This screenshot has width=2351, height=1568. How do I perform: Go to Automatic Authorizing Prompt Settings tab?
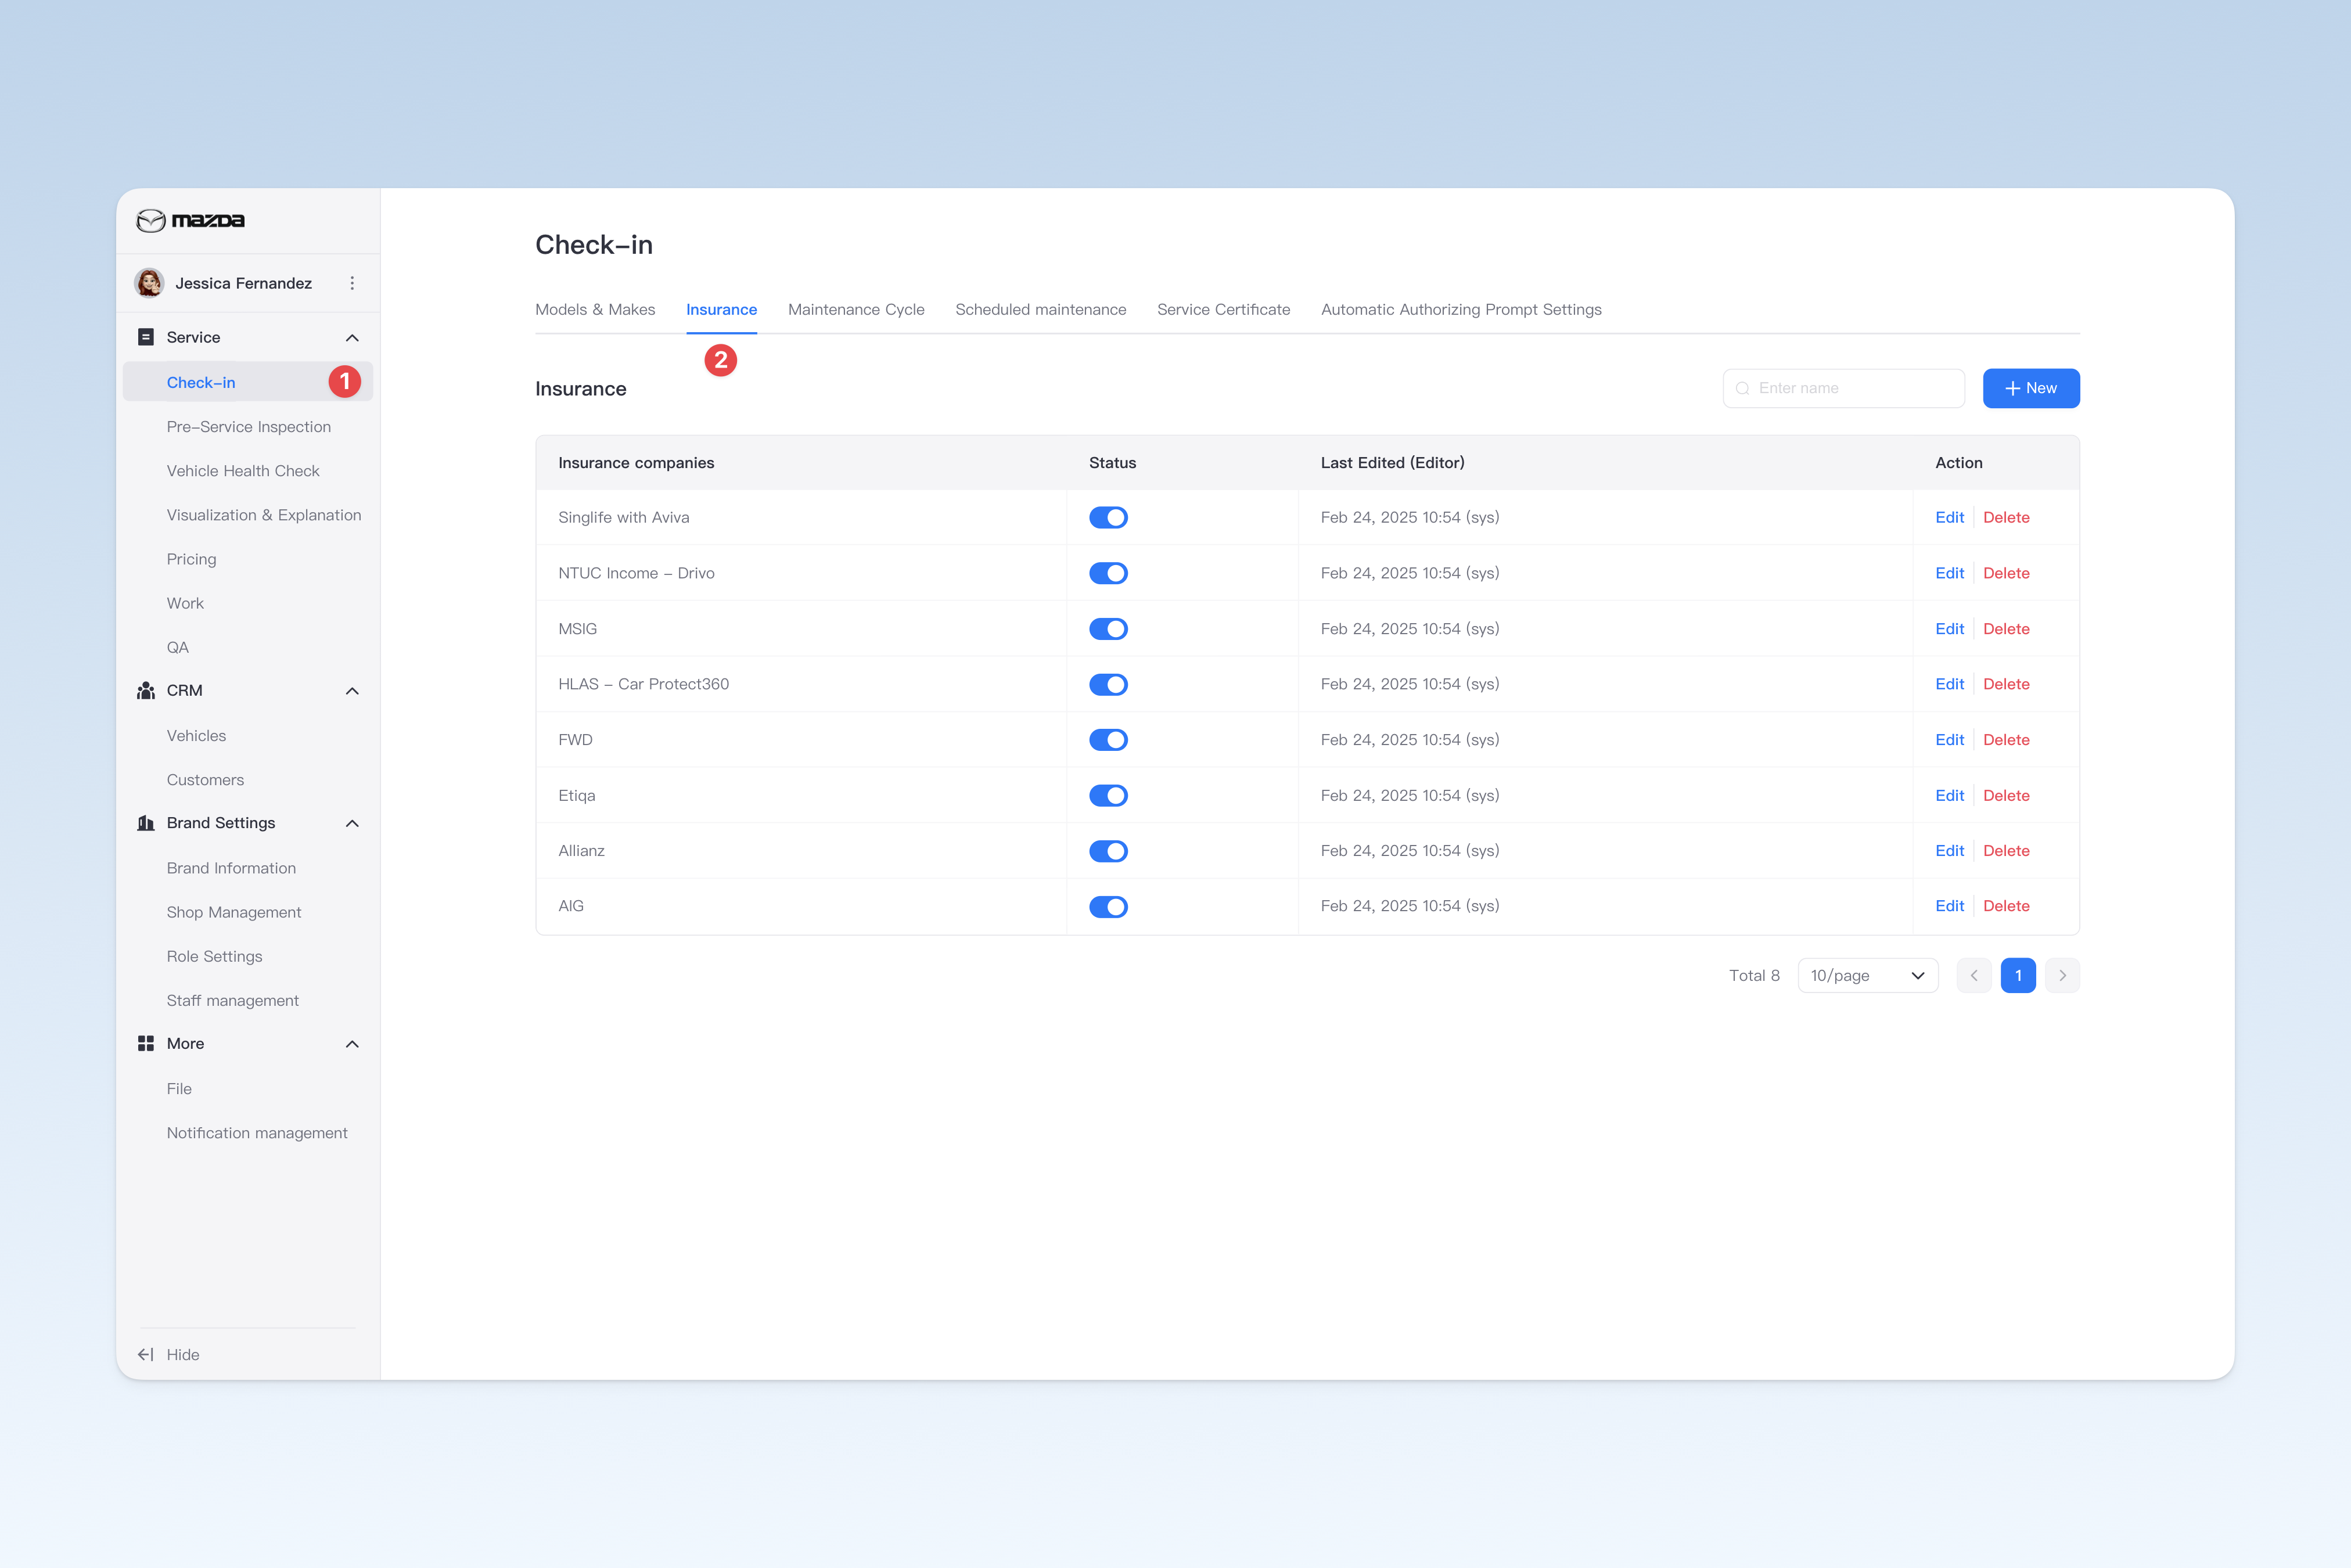(x=1461, y=310)
